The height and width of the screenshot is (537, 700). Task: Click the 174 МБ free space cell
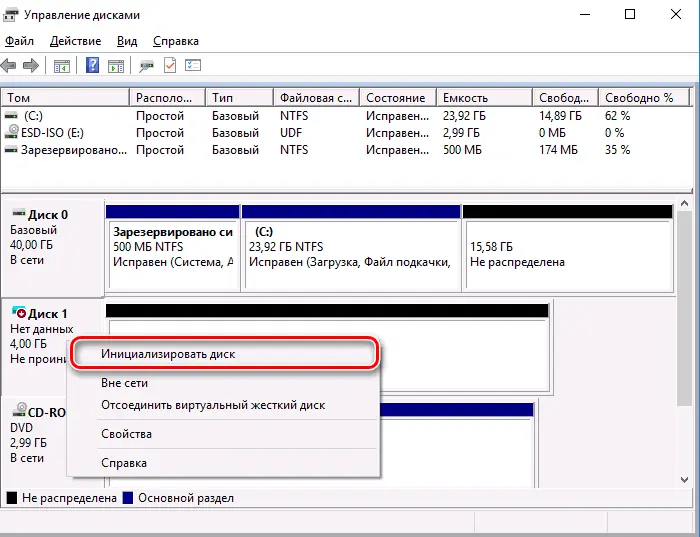pos(558,150)
